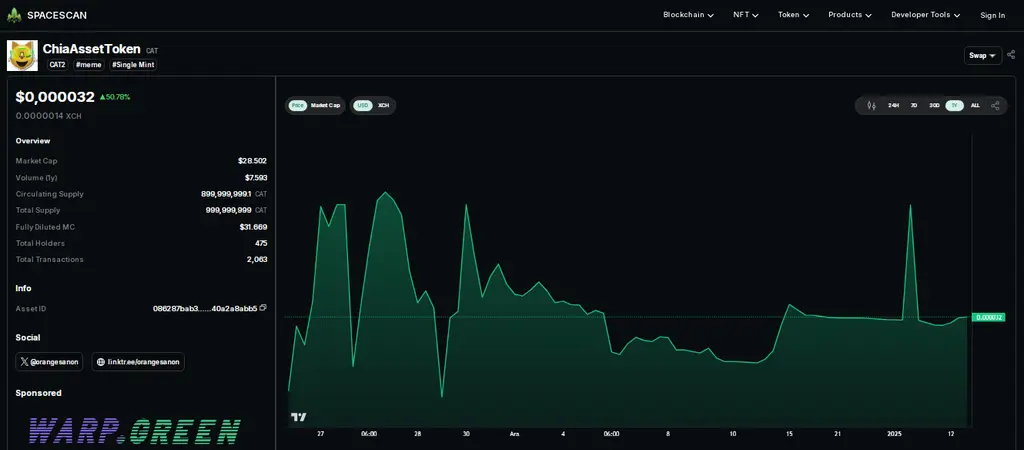Open the Swap dropdown button
The image size is (1024, 450).
click(x=983, y=56)
